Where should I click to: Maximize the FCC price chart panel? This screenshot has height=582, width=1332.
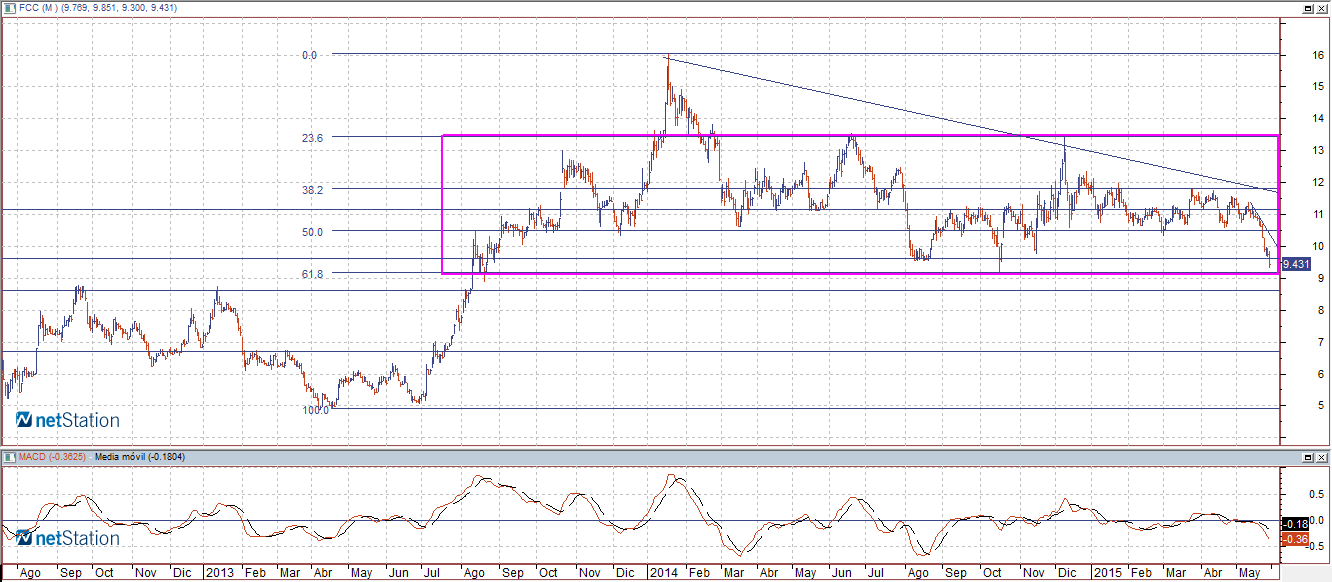tap(1309, 7)
